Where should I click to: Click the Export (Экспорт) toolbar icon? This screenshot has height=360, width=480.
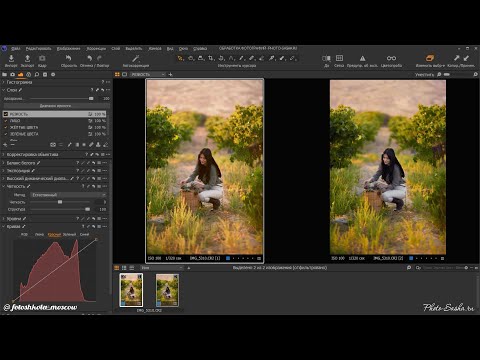point(27,58)
